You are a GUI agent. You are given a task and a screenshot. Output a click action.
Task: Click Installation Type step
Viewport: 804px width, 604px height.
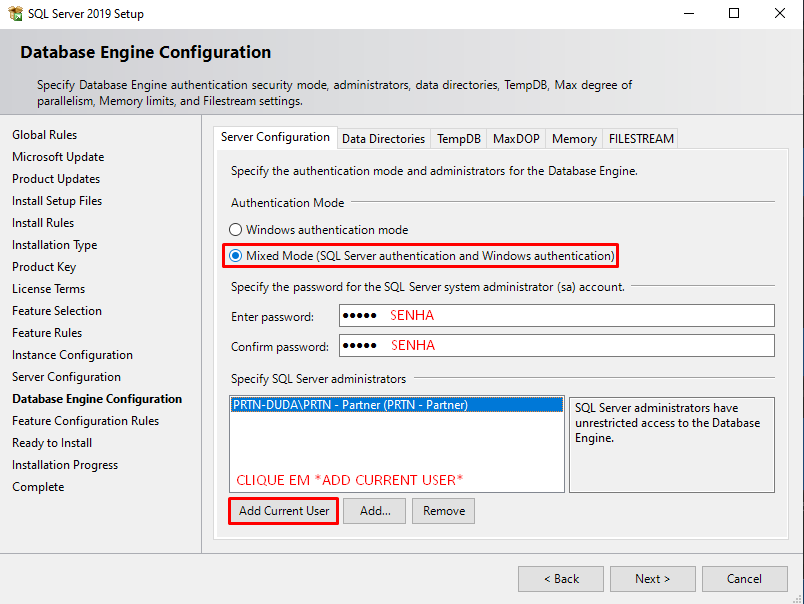click(54, 245)
